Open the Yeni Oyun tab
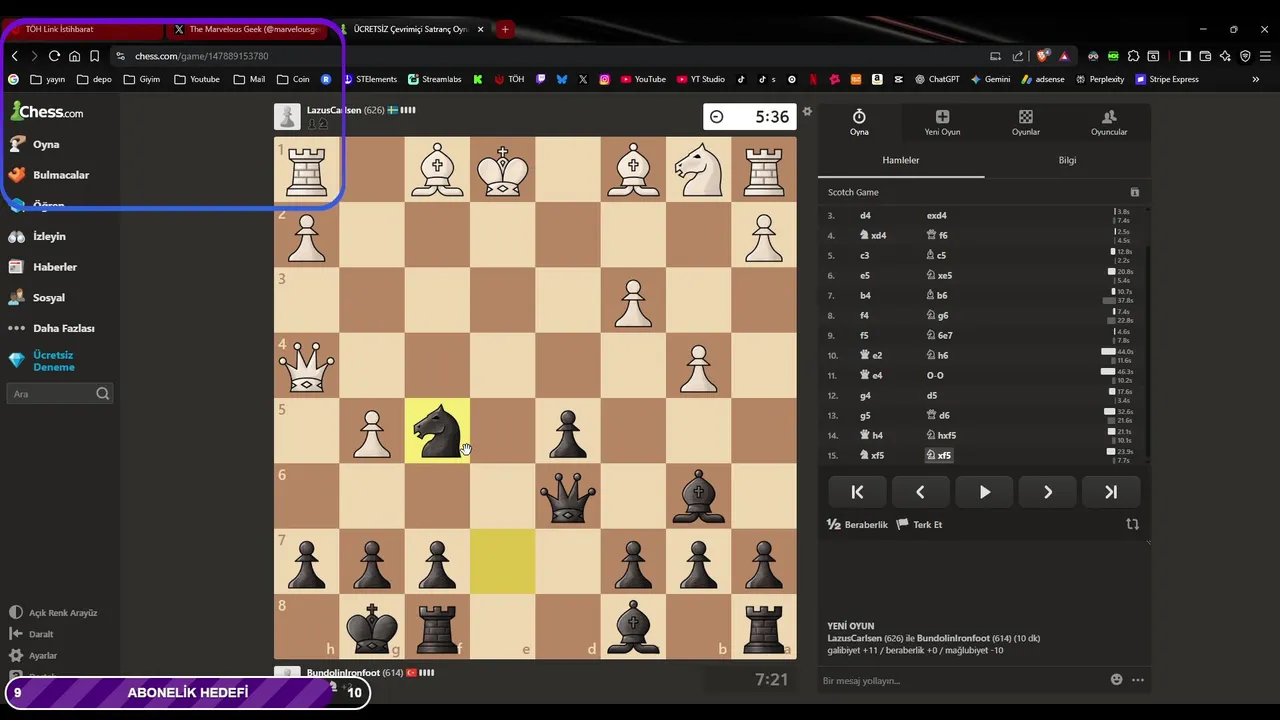 942,123
